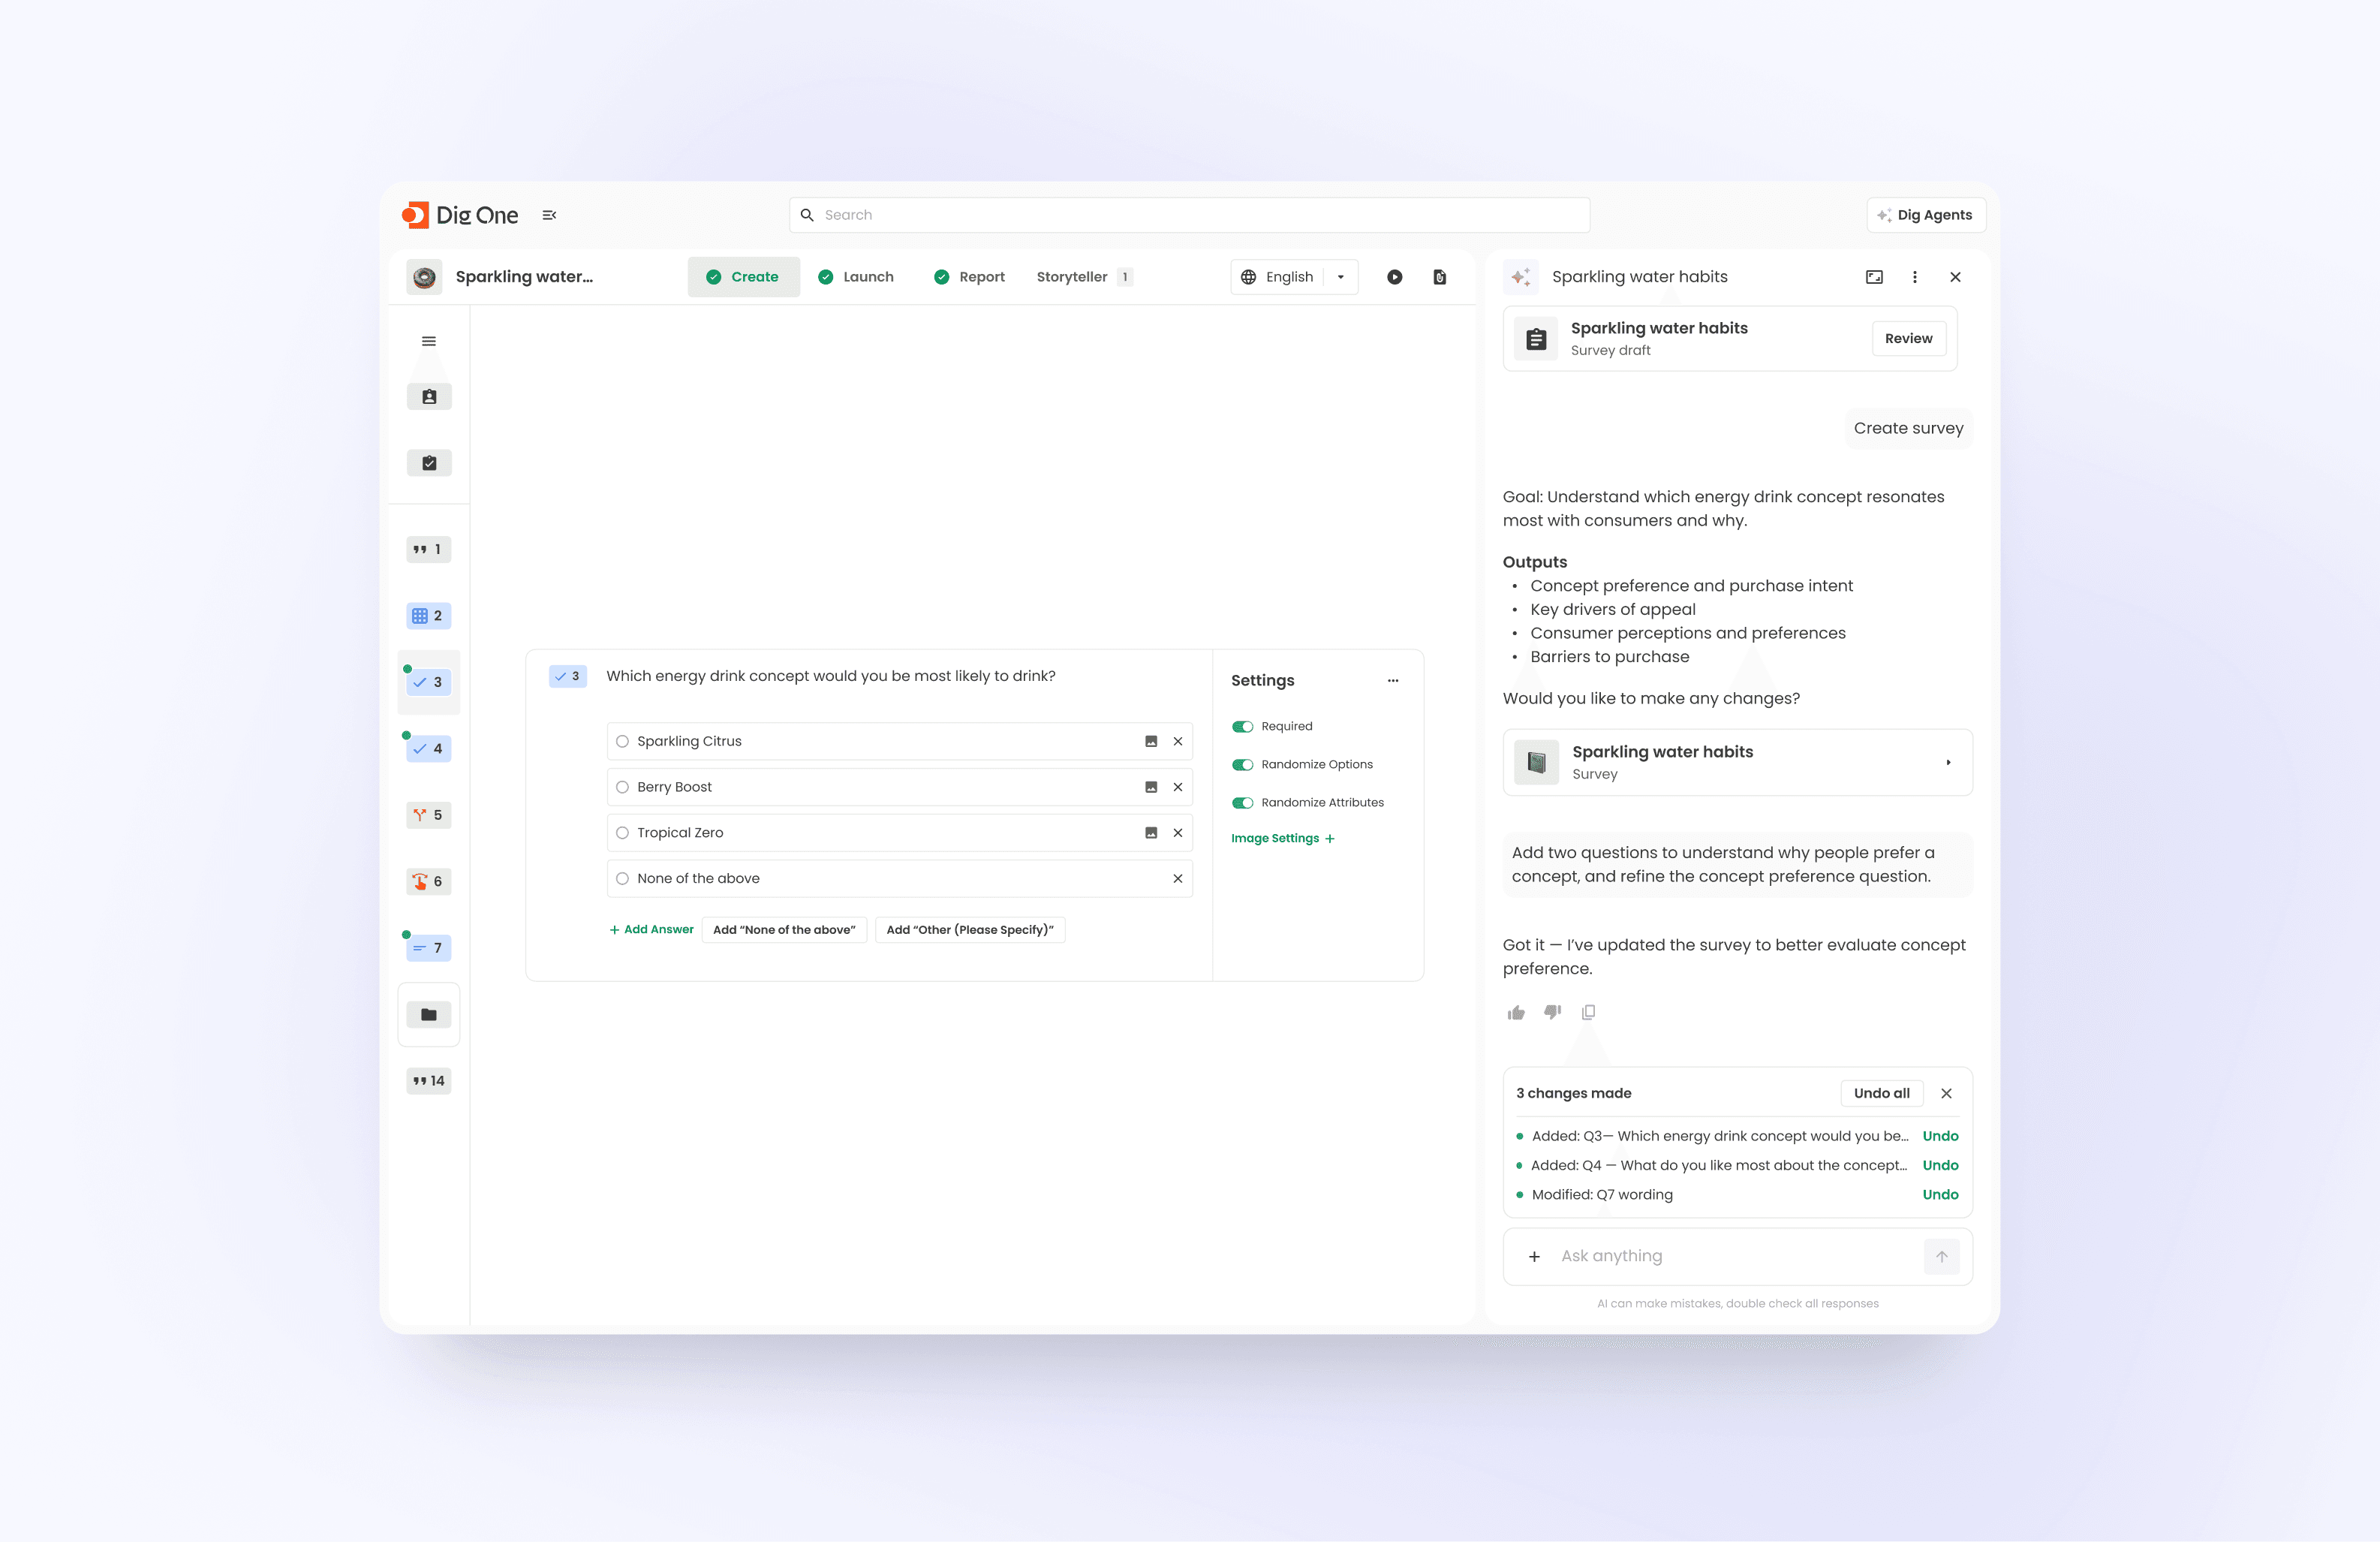Switch to the Create tab
This screenshot has height=1542, width=2380.
(x=743, y=277)
